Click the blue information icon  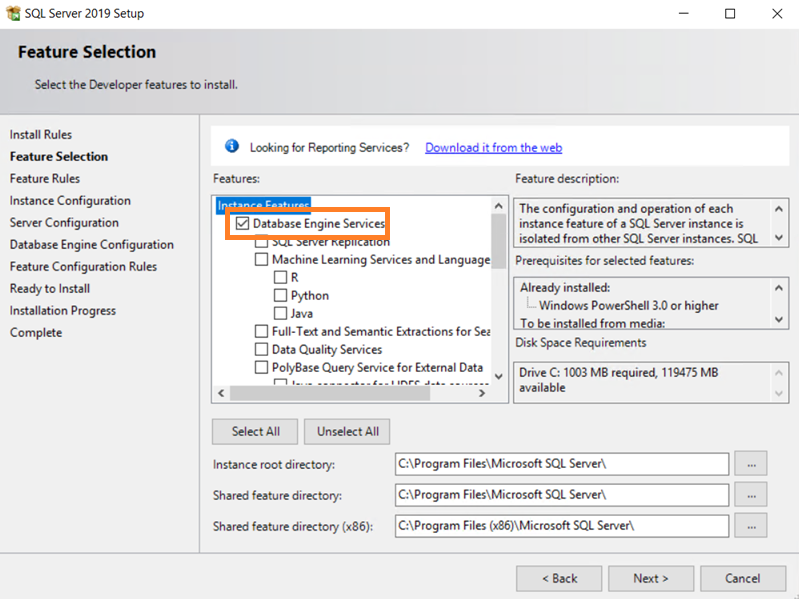tap(232, 147)
